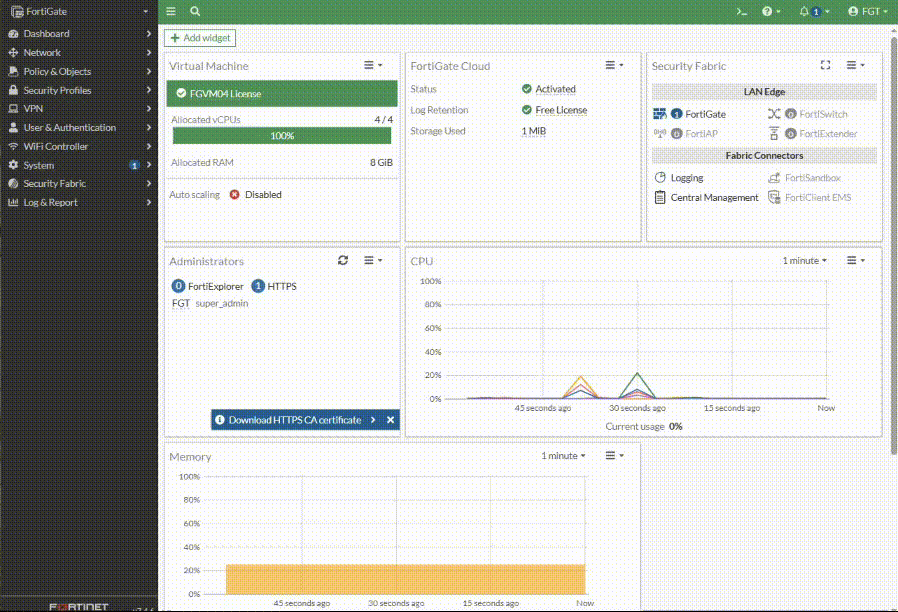Click the Logging fabric connector icon
Image resolution: width=898 pixels, height=612 pixels.
pyautogui.click(x=660, y=177)
